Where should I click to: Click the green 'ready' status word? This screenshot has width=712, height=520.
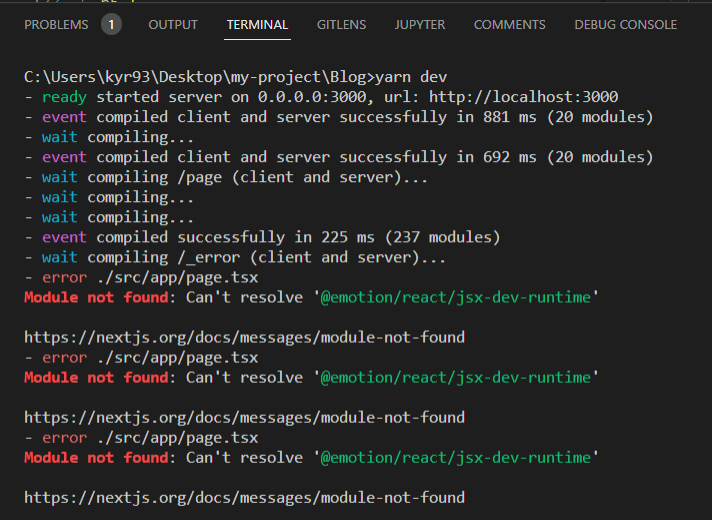click(x=64, y=97)
